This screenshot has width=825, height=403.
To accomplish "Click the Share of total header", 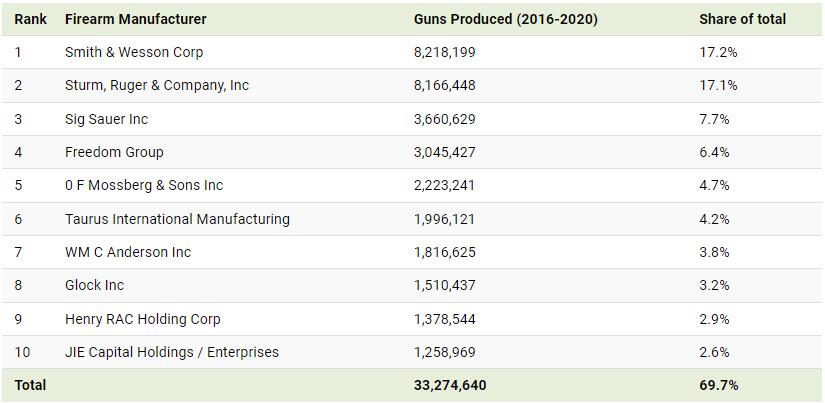I will [742, 19].
